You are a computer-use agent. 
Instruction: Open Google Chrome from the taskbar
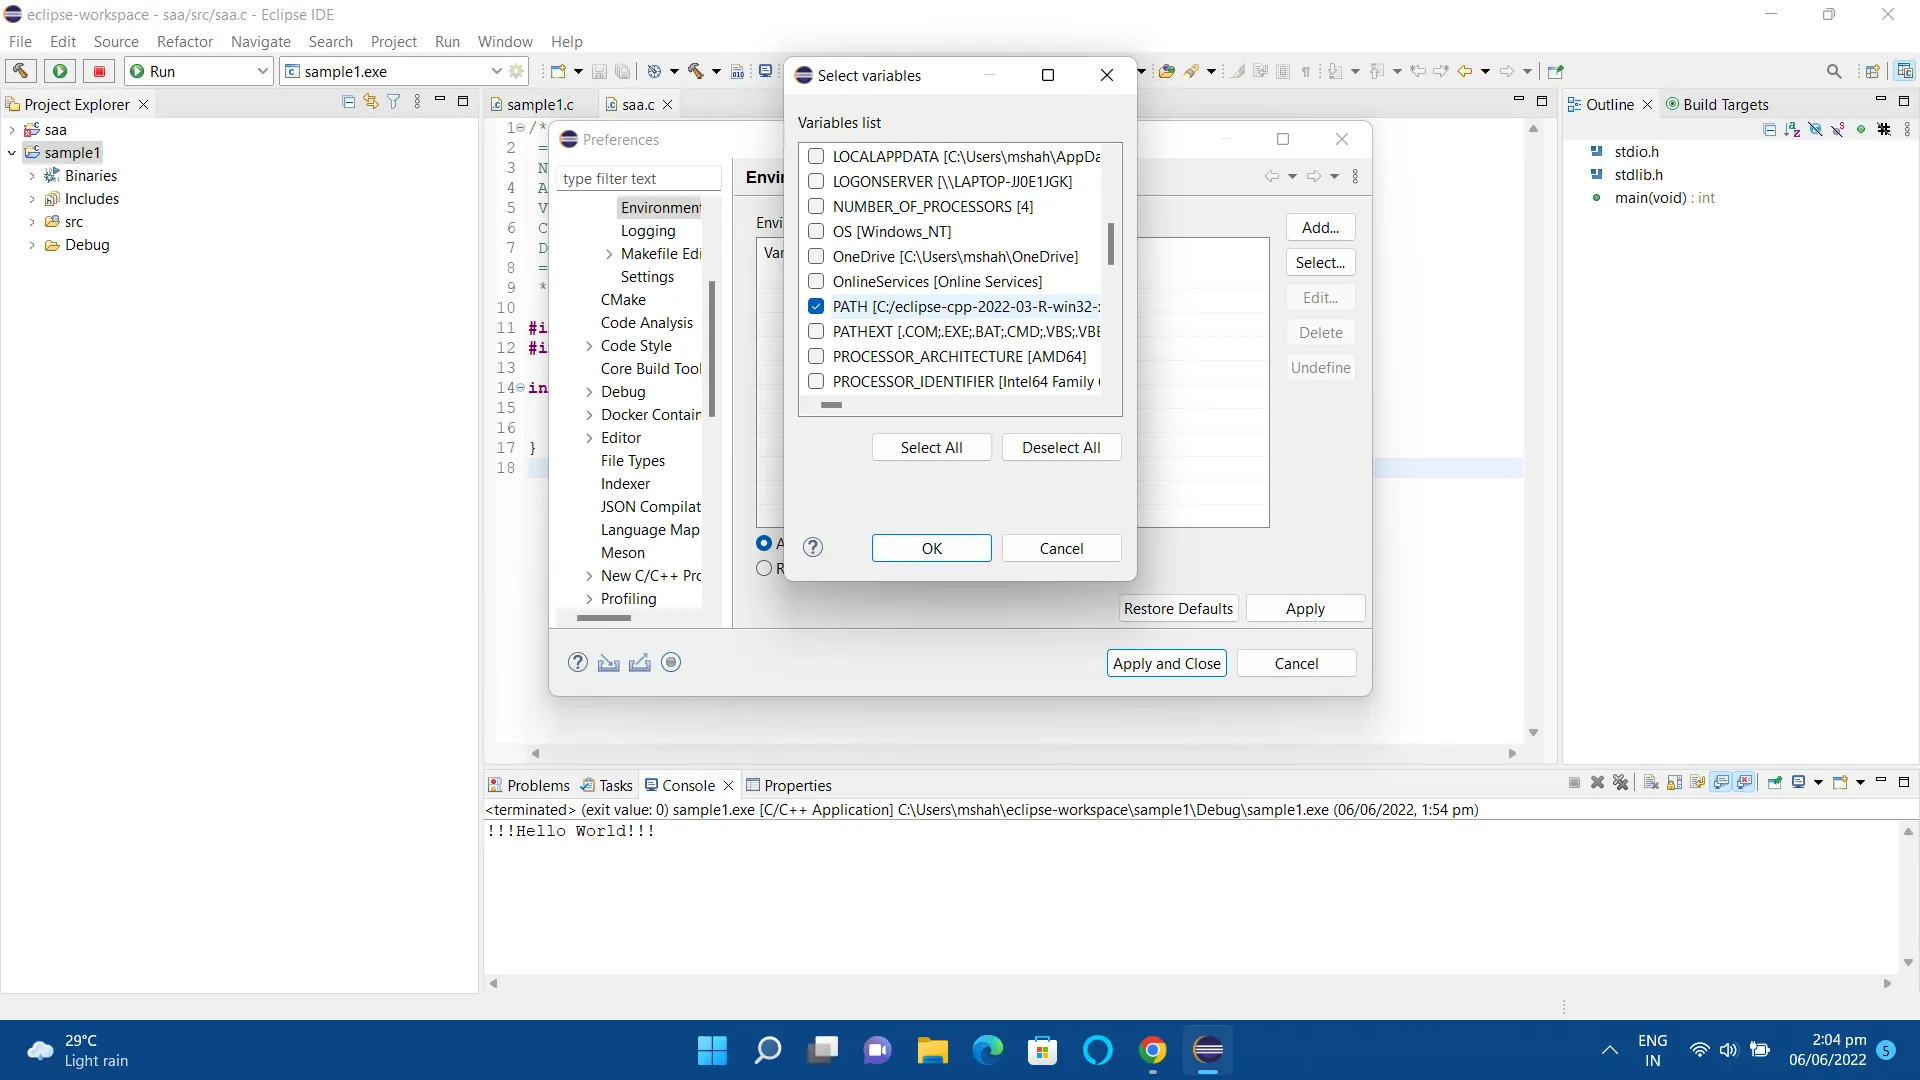coord(1152,1050)
